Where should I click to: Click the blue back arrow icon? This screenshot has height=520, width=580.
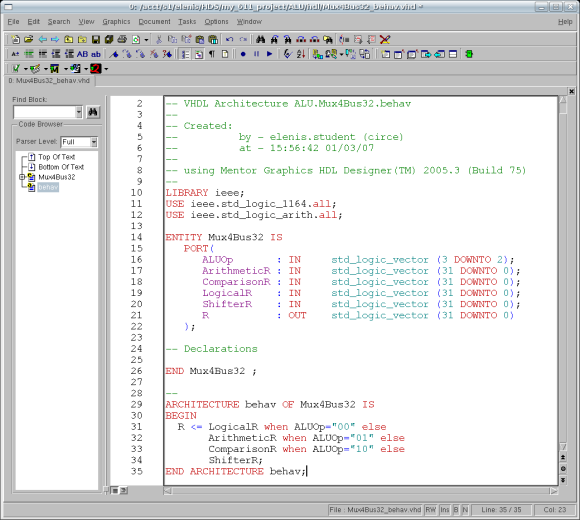42,39
